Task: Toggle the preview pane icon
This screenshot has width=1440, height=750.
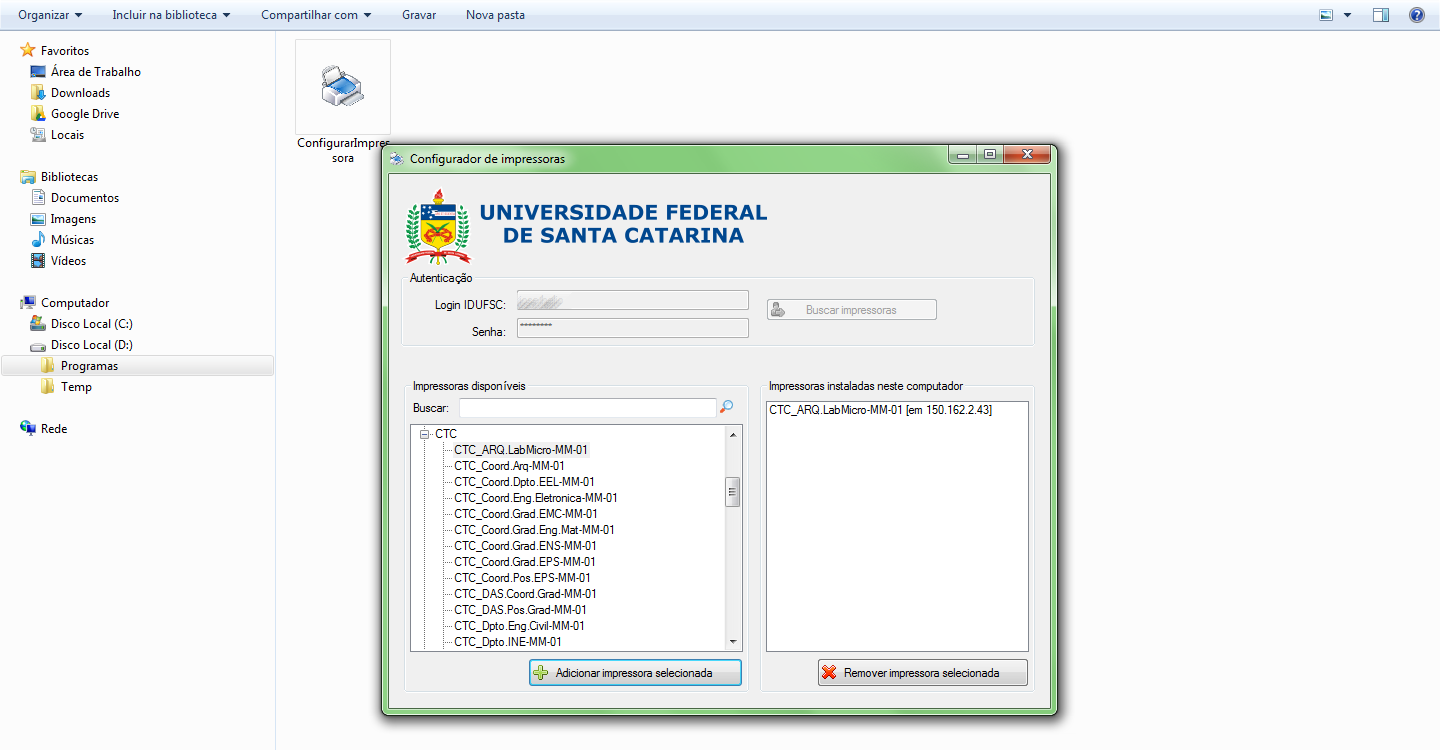Action: click(x=1381, y=15)
